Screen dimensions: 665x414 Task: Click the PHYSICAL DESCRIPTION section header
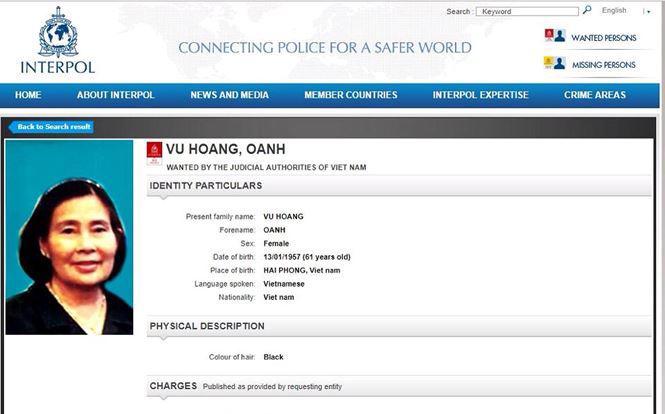point(207,326)
